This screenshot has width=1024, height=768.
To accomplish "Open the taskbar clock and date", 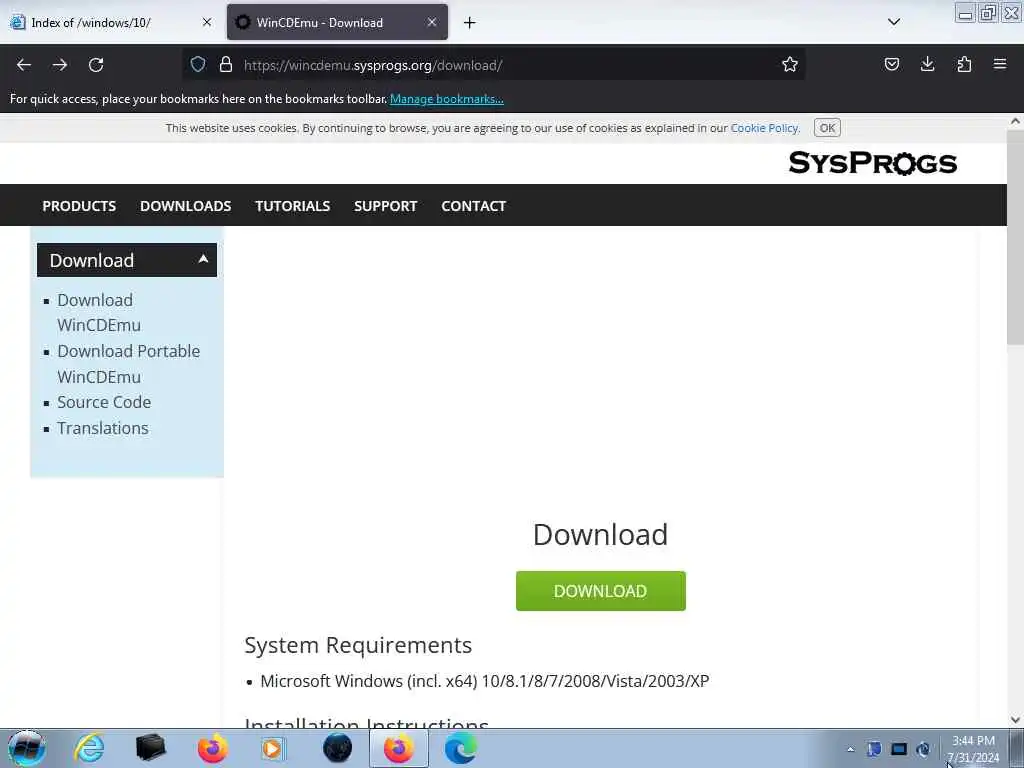I will (973, 749).
